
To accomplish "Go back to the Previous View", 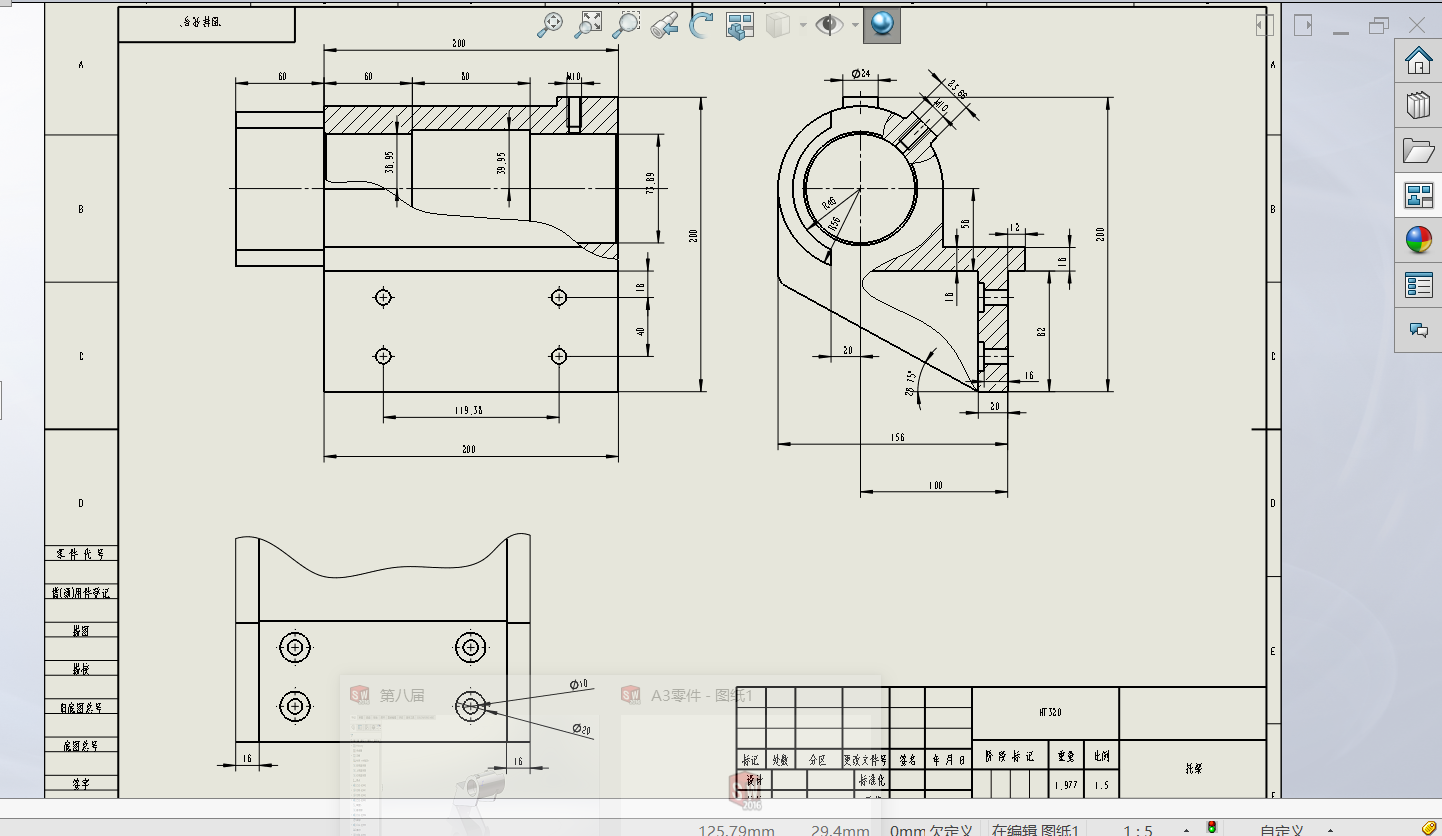I will pos(664,25).
